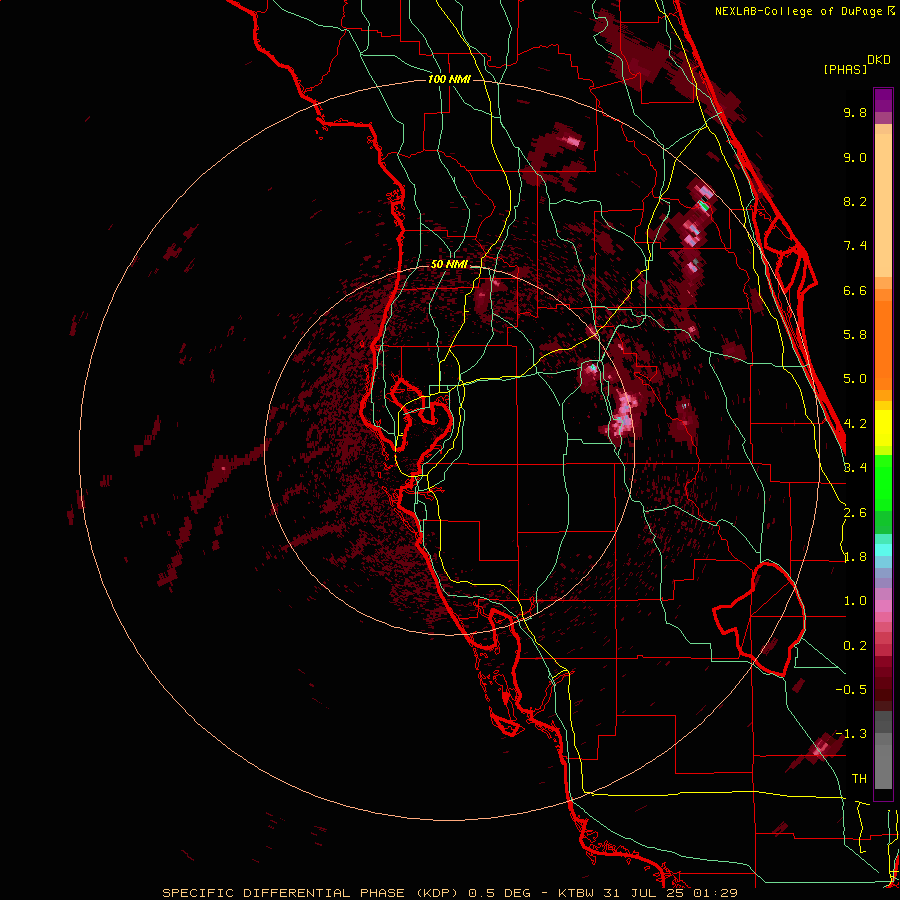
Task: Click the 5.0 scale label
Action: click(855, 379)
